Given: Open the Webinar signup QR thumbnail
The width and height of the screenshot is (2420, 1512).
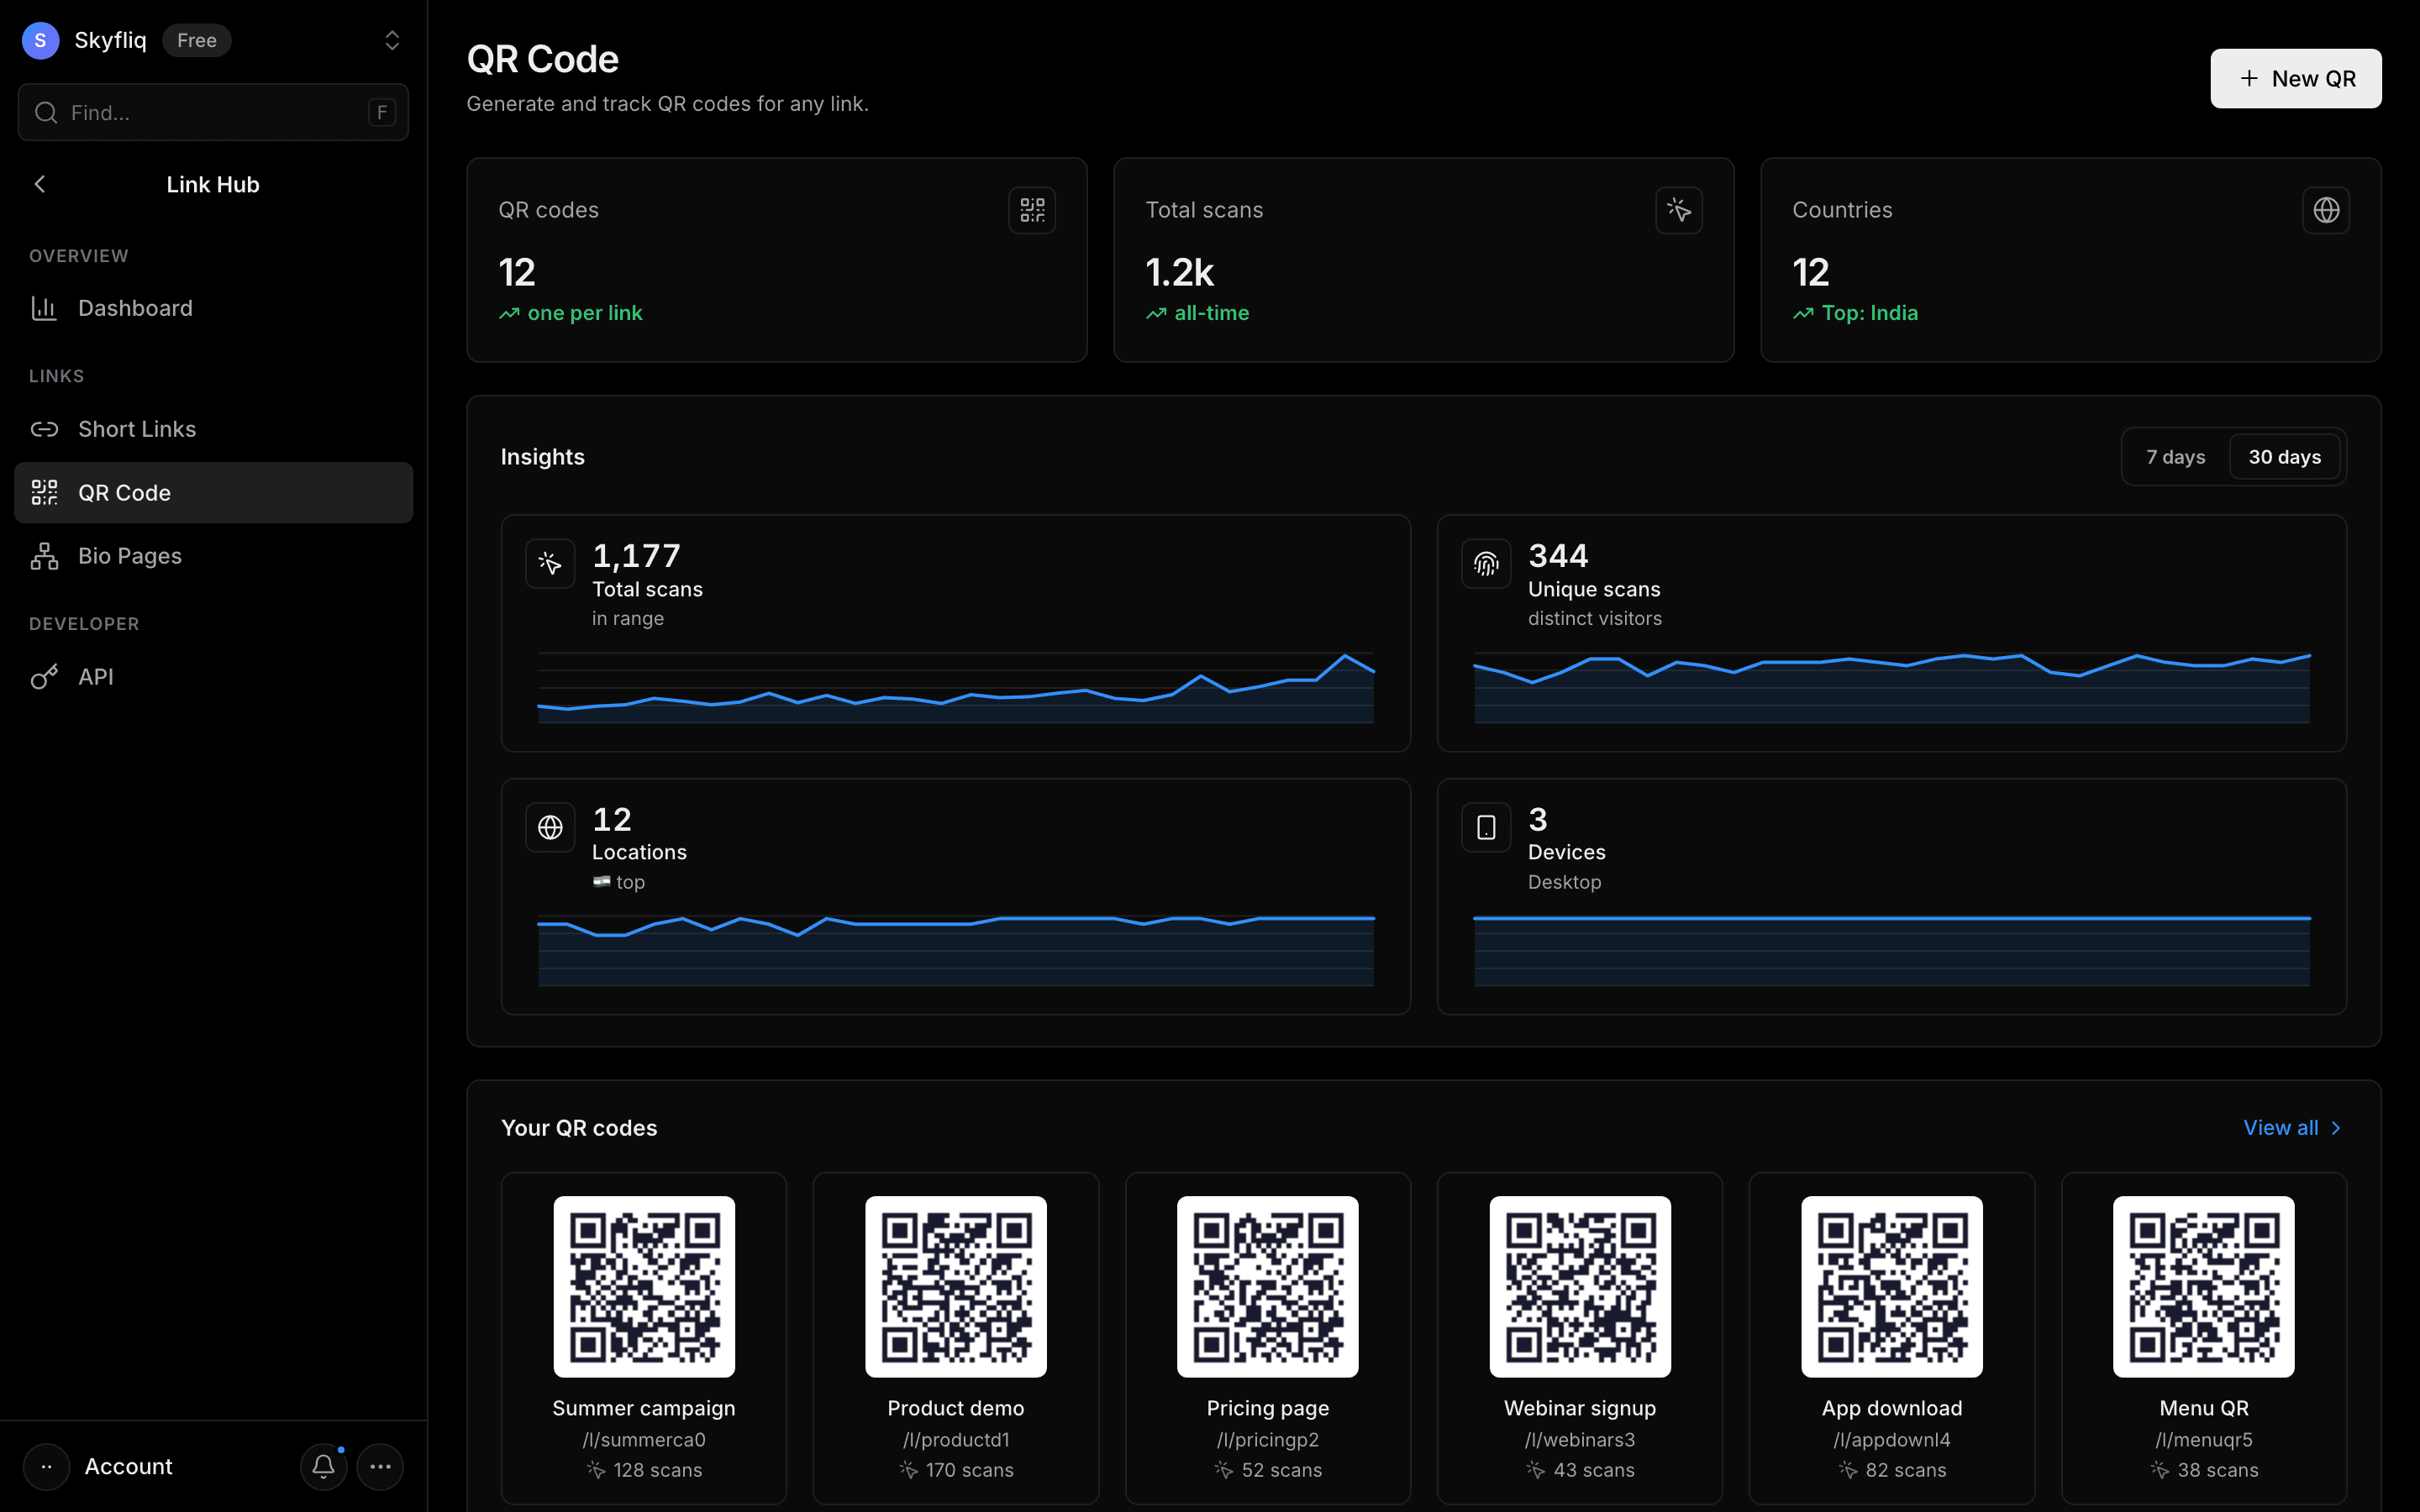Looking at the screenshot, I should point(1580,1287).
